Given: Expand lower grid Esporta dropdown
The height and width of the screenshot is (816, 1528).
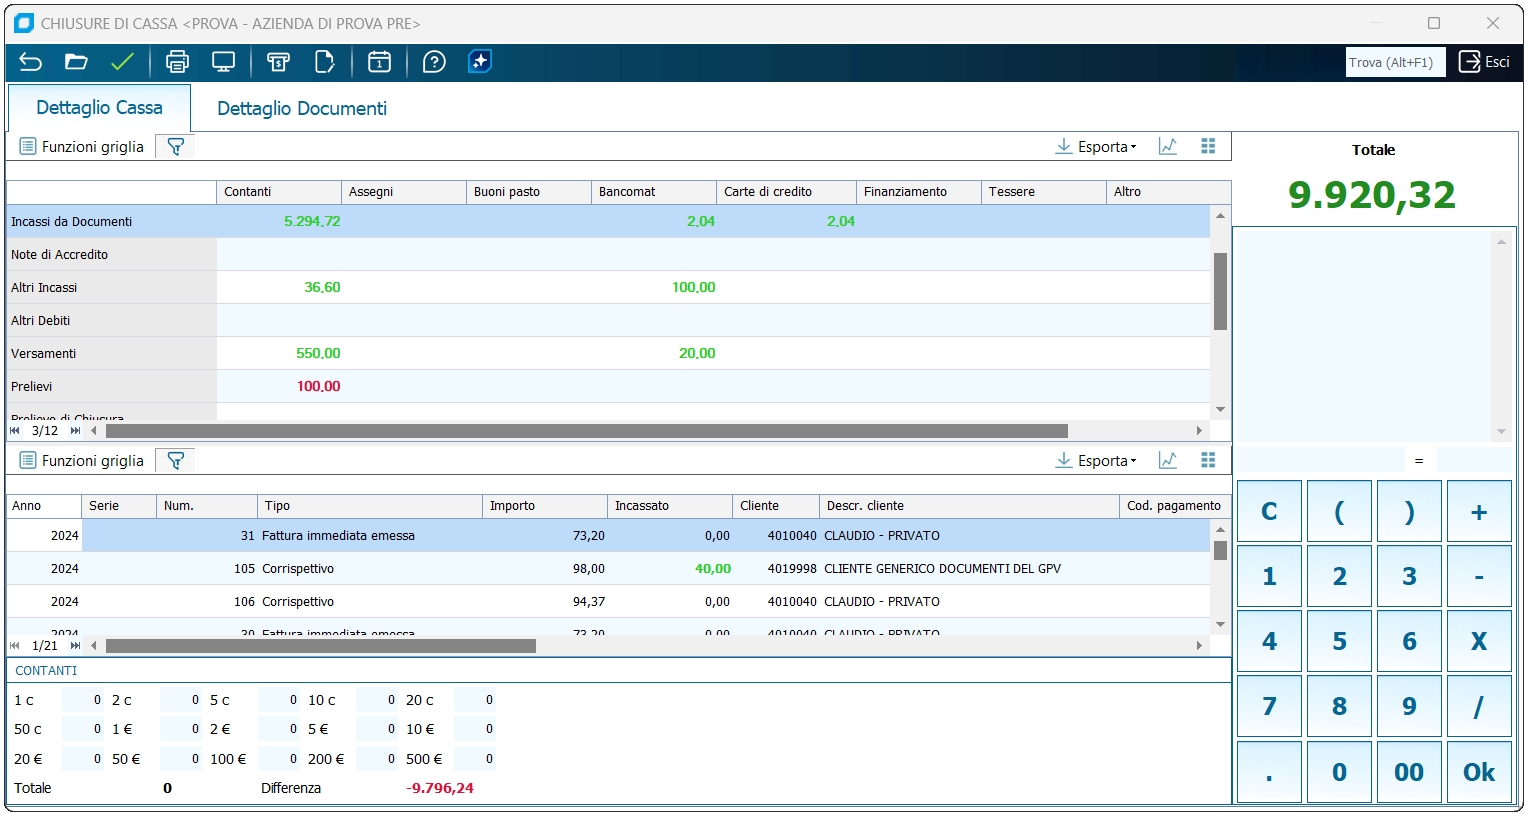Looking at the screenshot, I should tap(1097, 461).
